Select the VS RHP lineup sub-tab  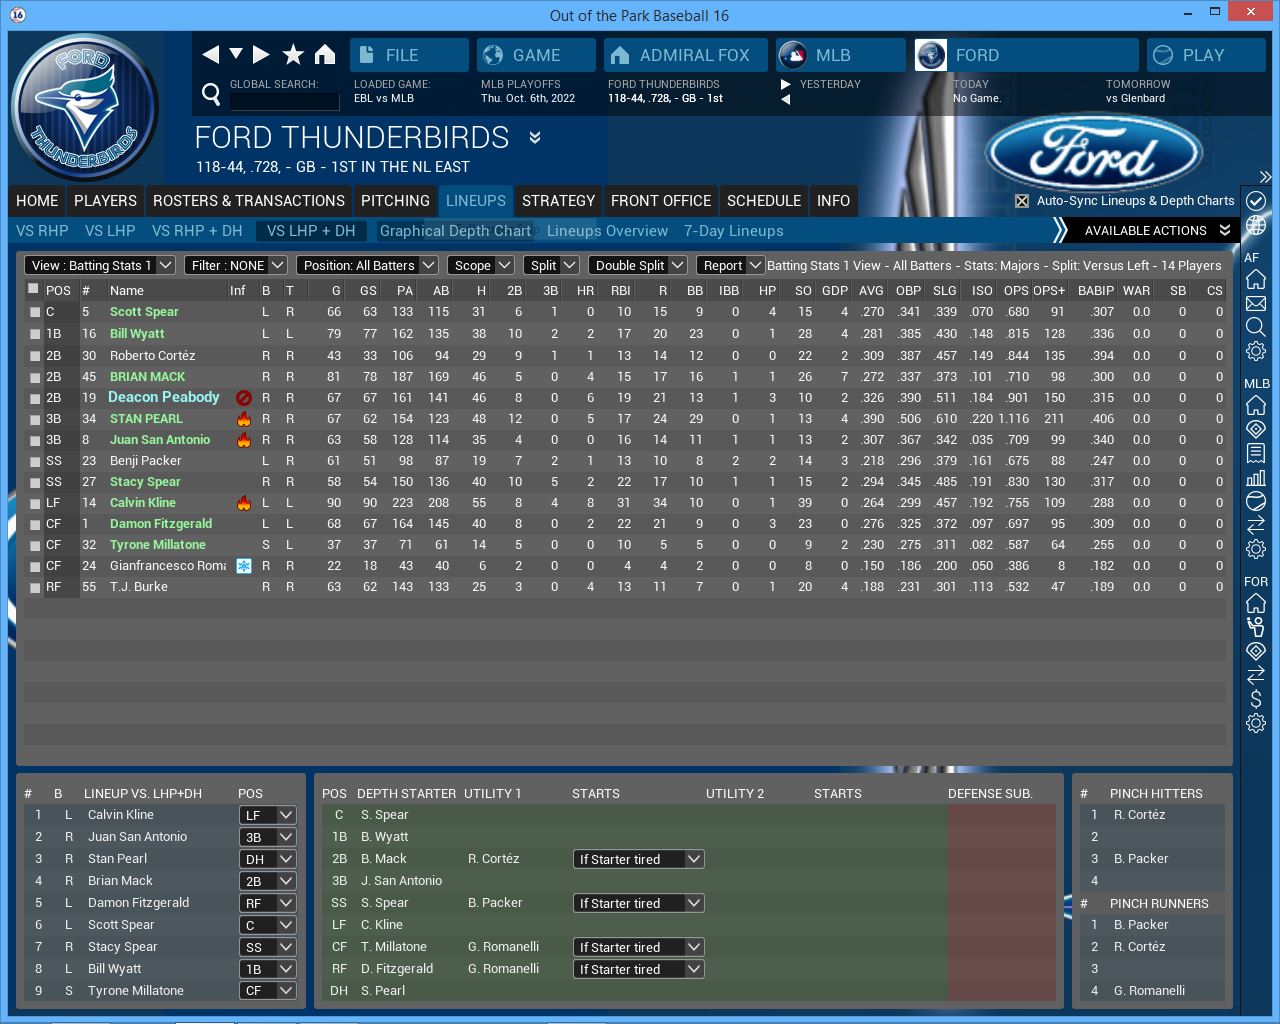click(x=42, y=231)
